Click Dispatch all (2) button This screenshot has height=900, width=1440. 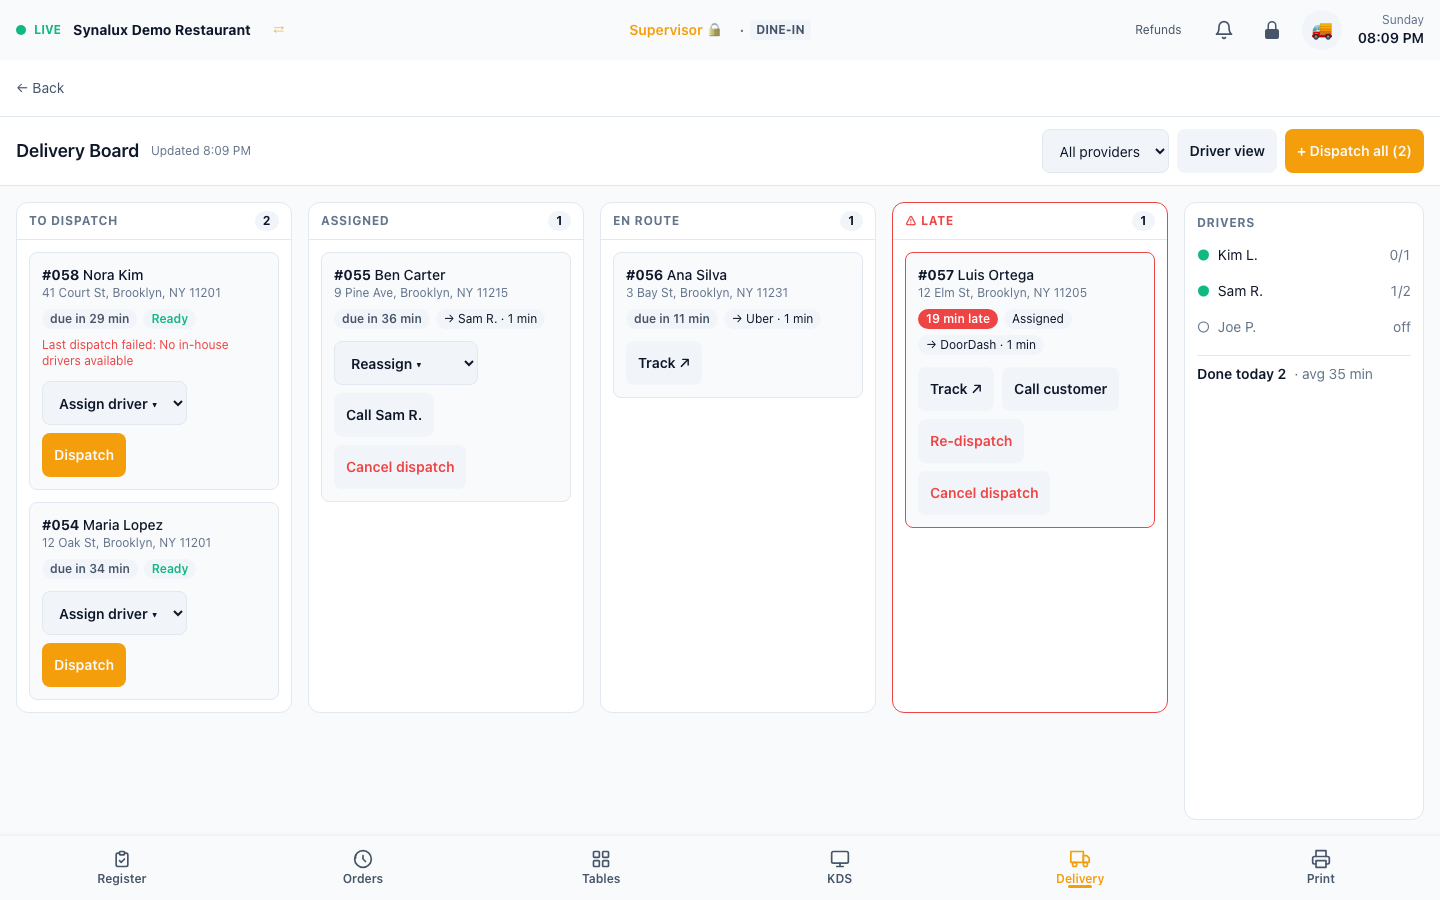point(1354,151)
